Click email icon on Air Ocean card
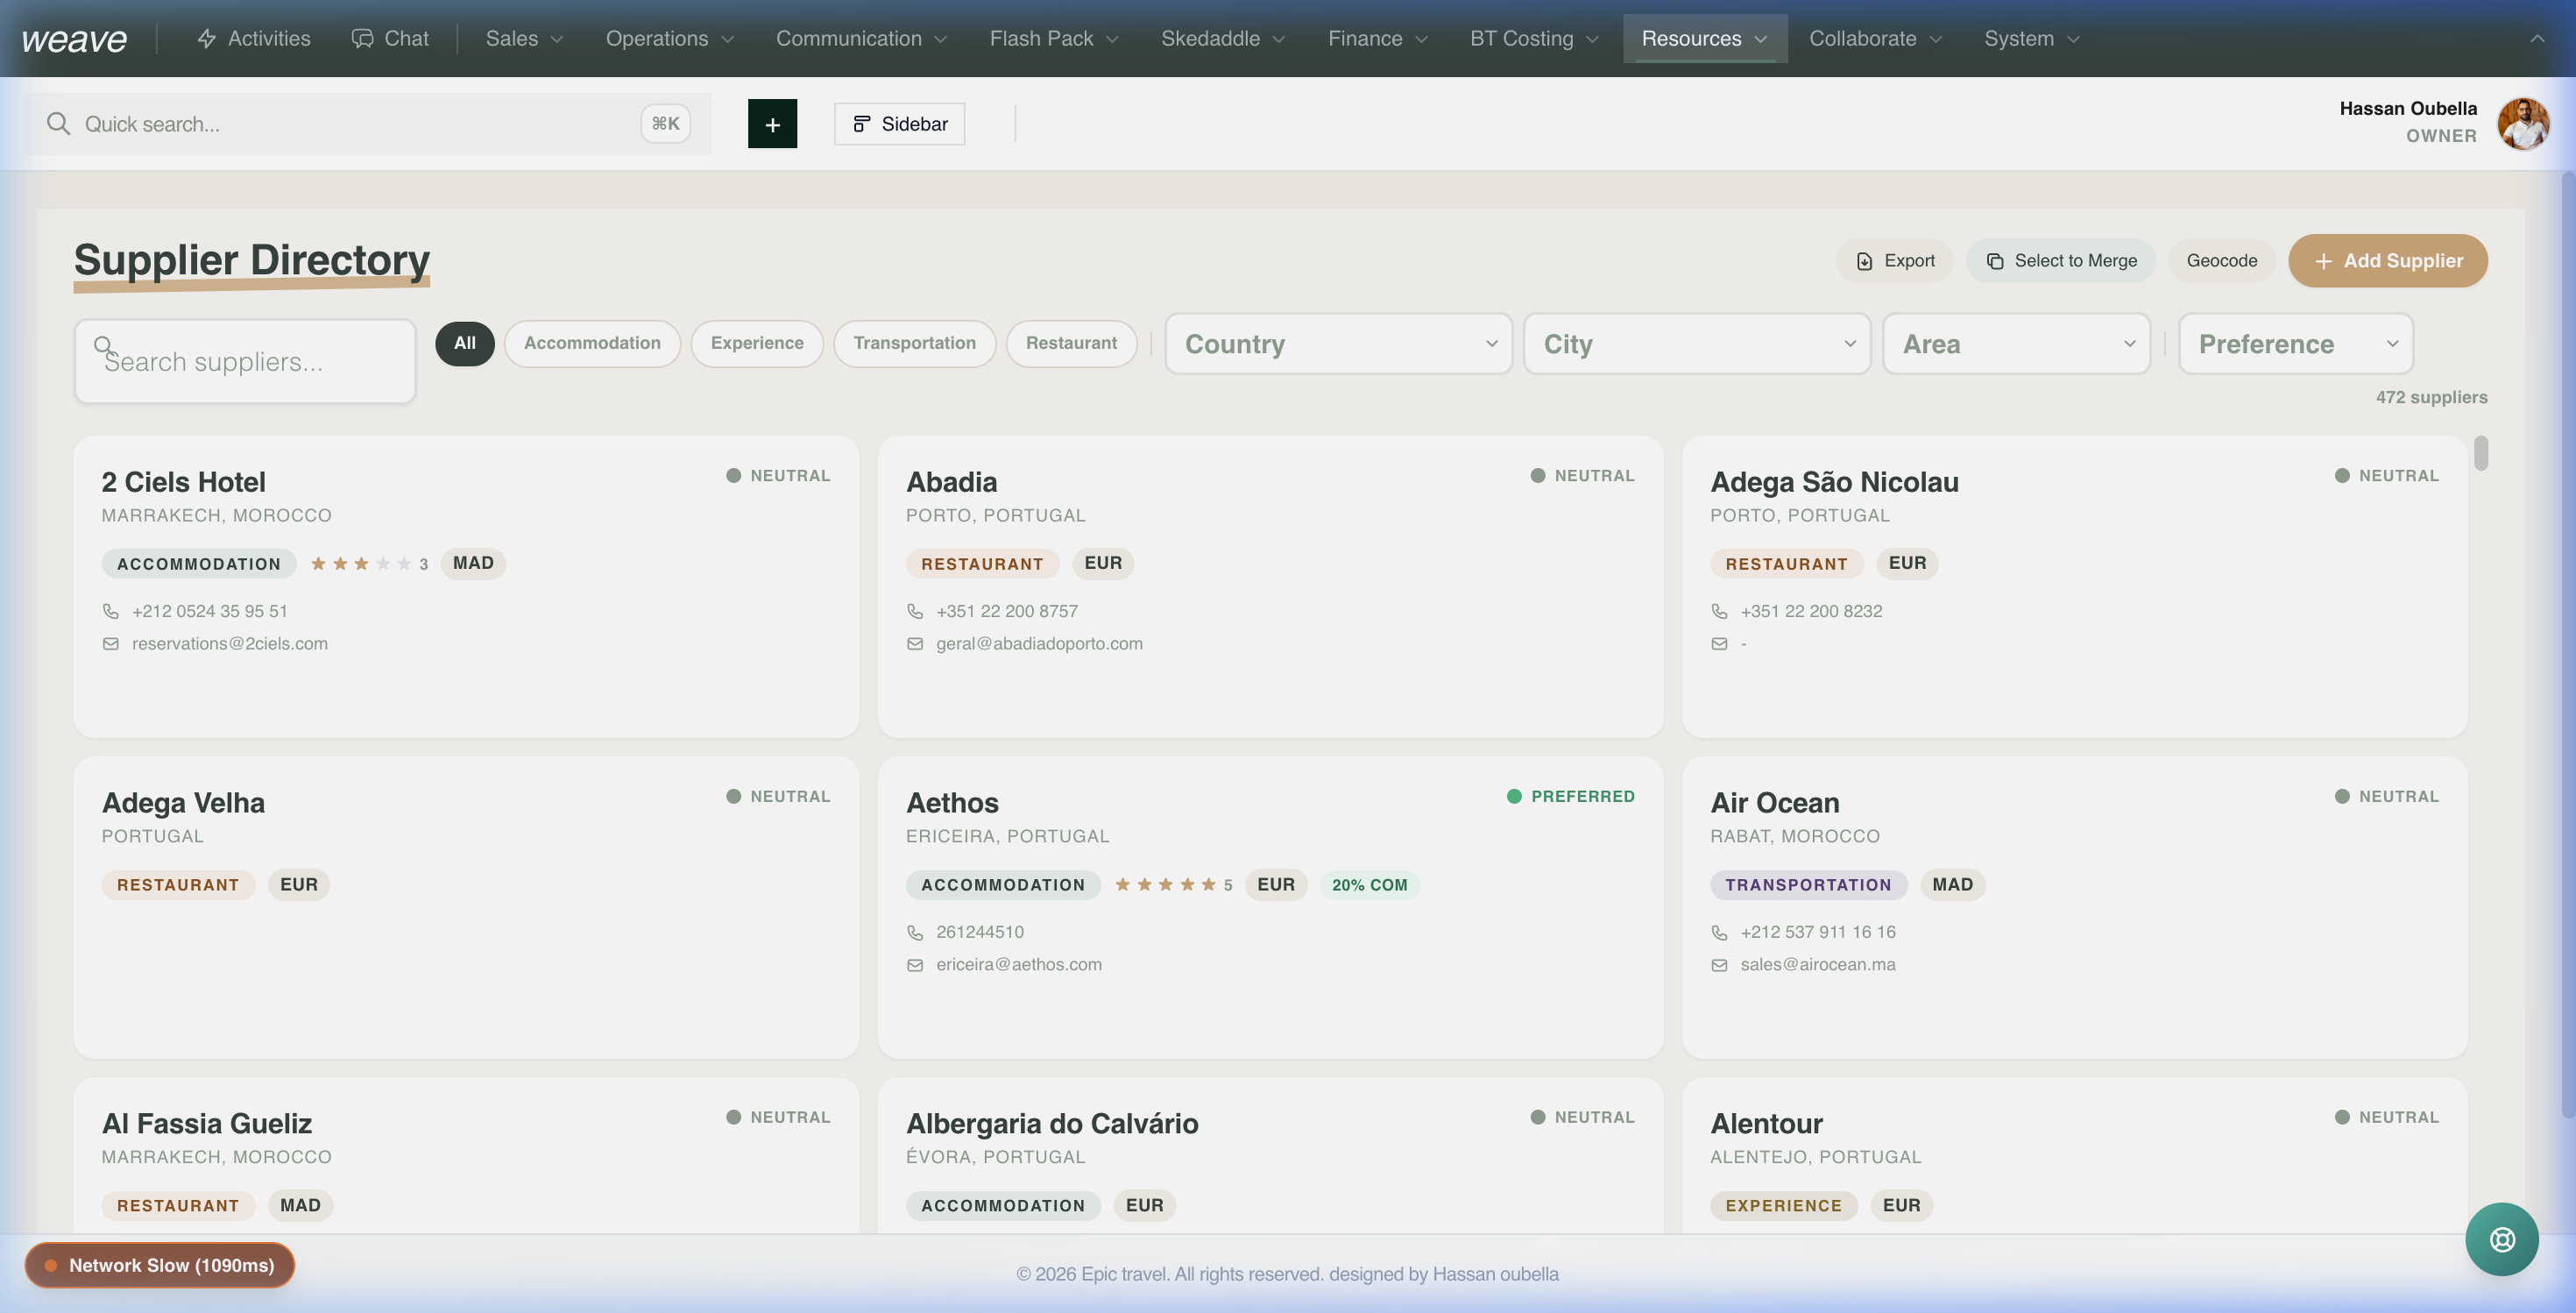Screen dimensions: 2576x1313 (x=1719, y=965)
